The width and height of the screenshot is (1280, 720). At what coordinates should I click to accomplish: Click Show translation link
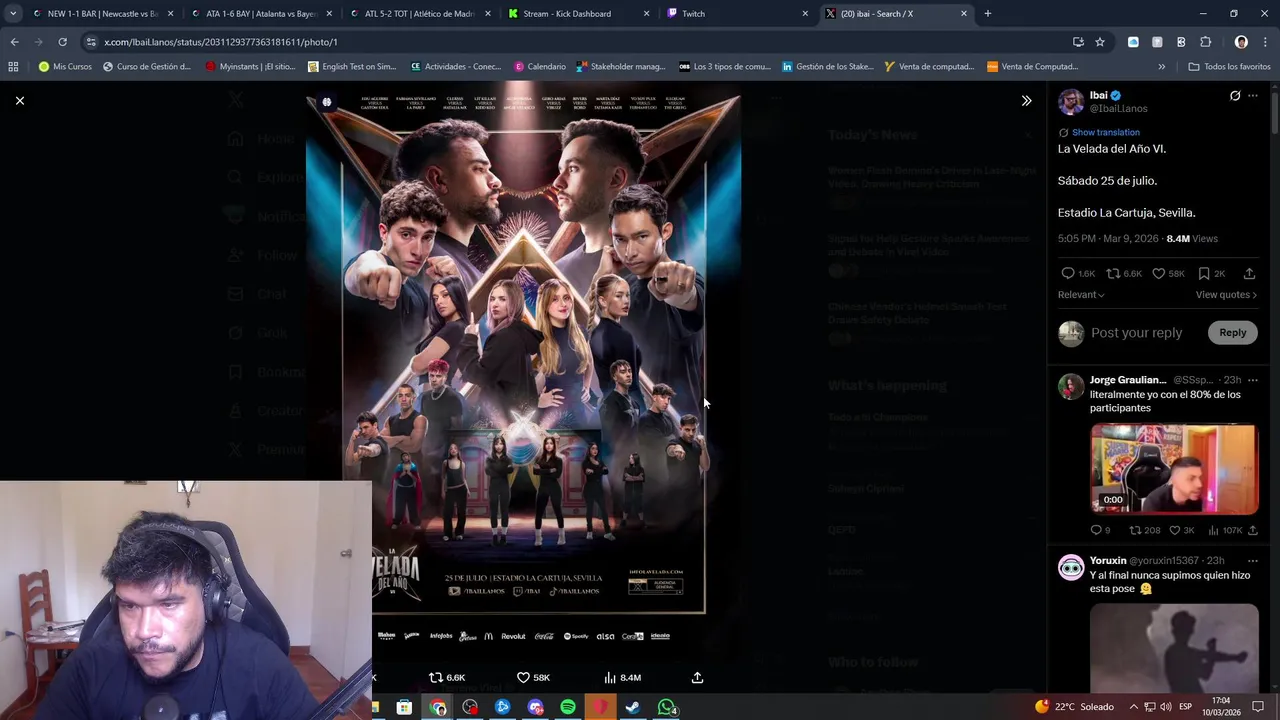pos(1105,132)
